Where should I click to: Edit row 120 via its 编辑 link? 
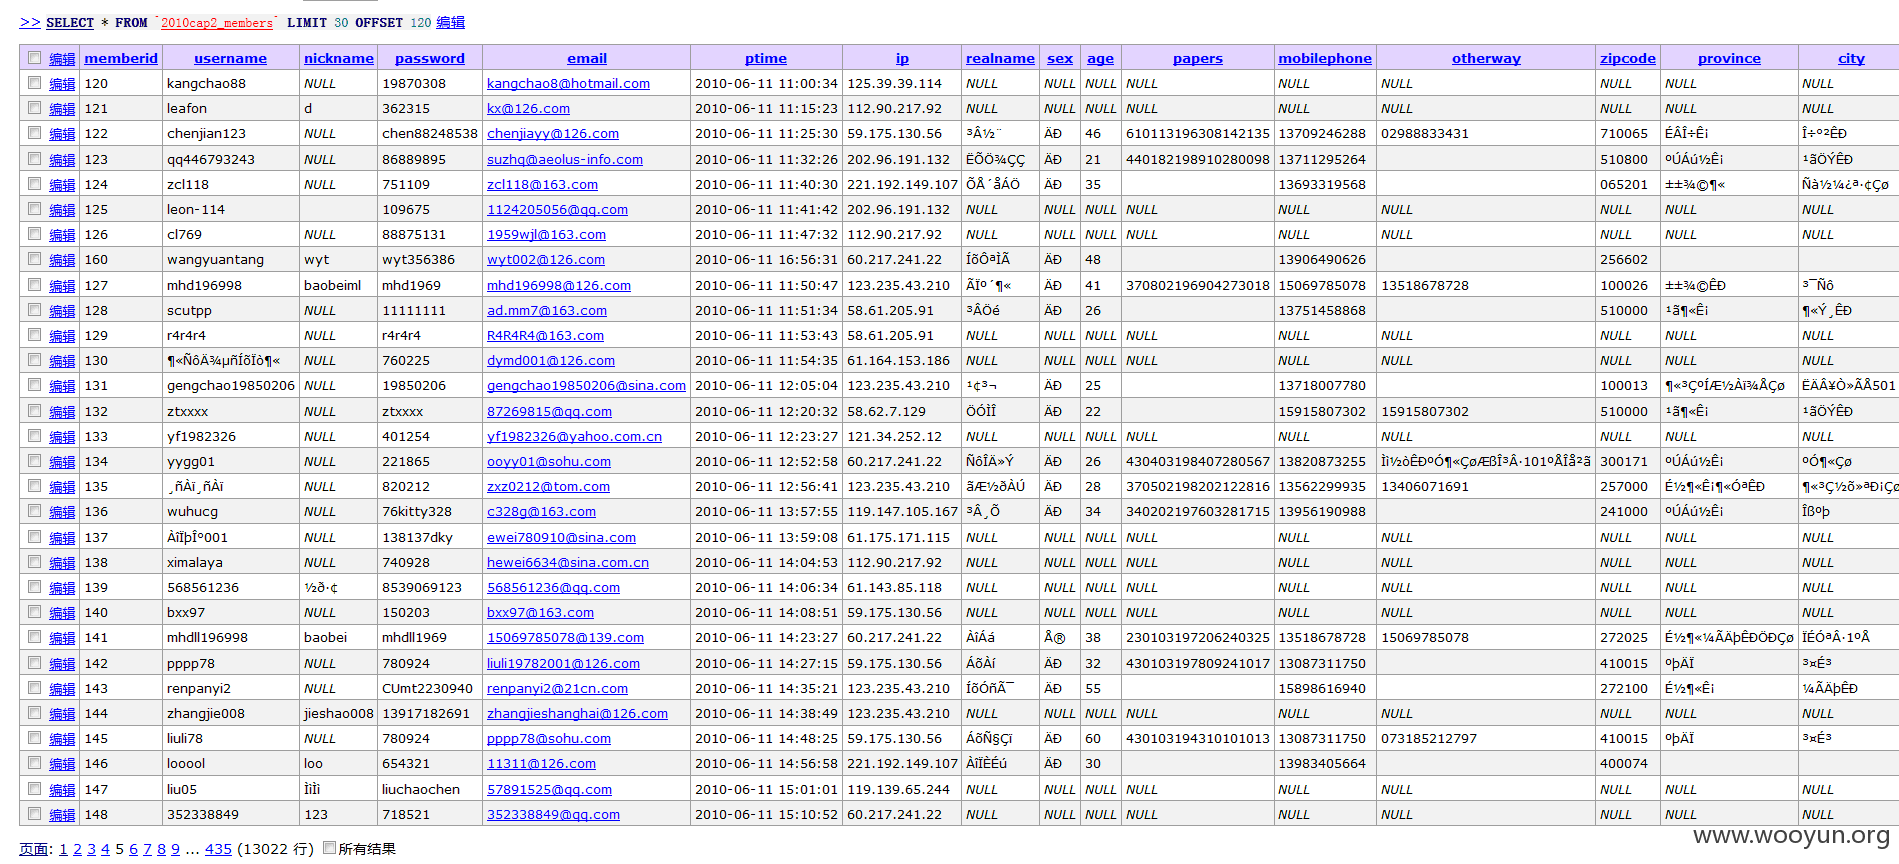(62, 84)
